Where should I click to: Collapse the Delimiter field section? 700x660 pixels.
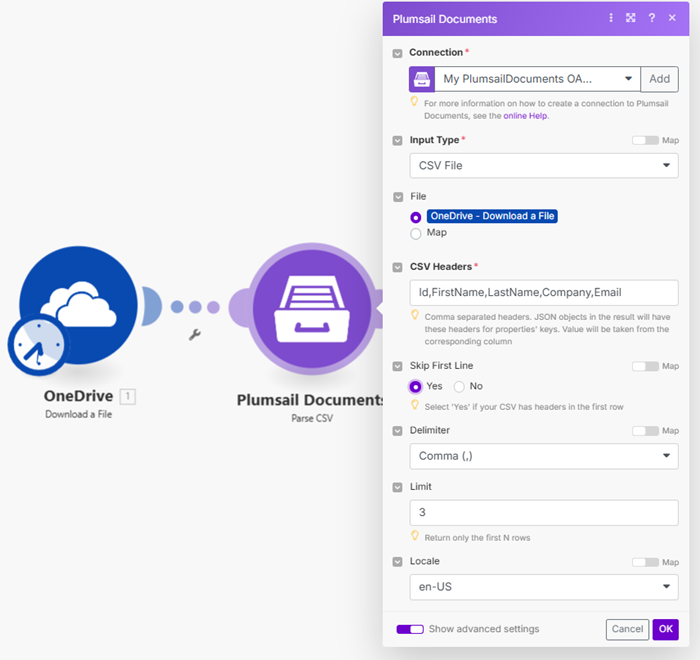(397, 431)
